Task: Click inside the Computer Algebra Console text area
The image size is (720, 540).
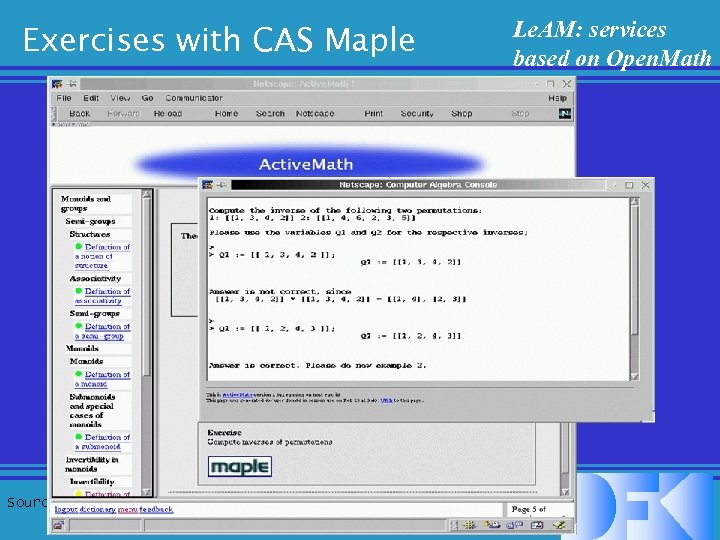Action: pos(418,289)
